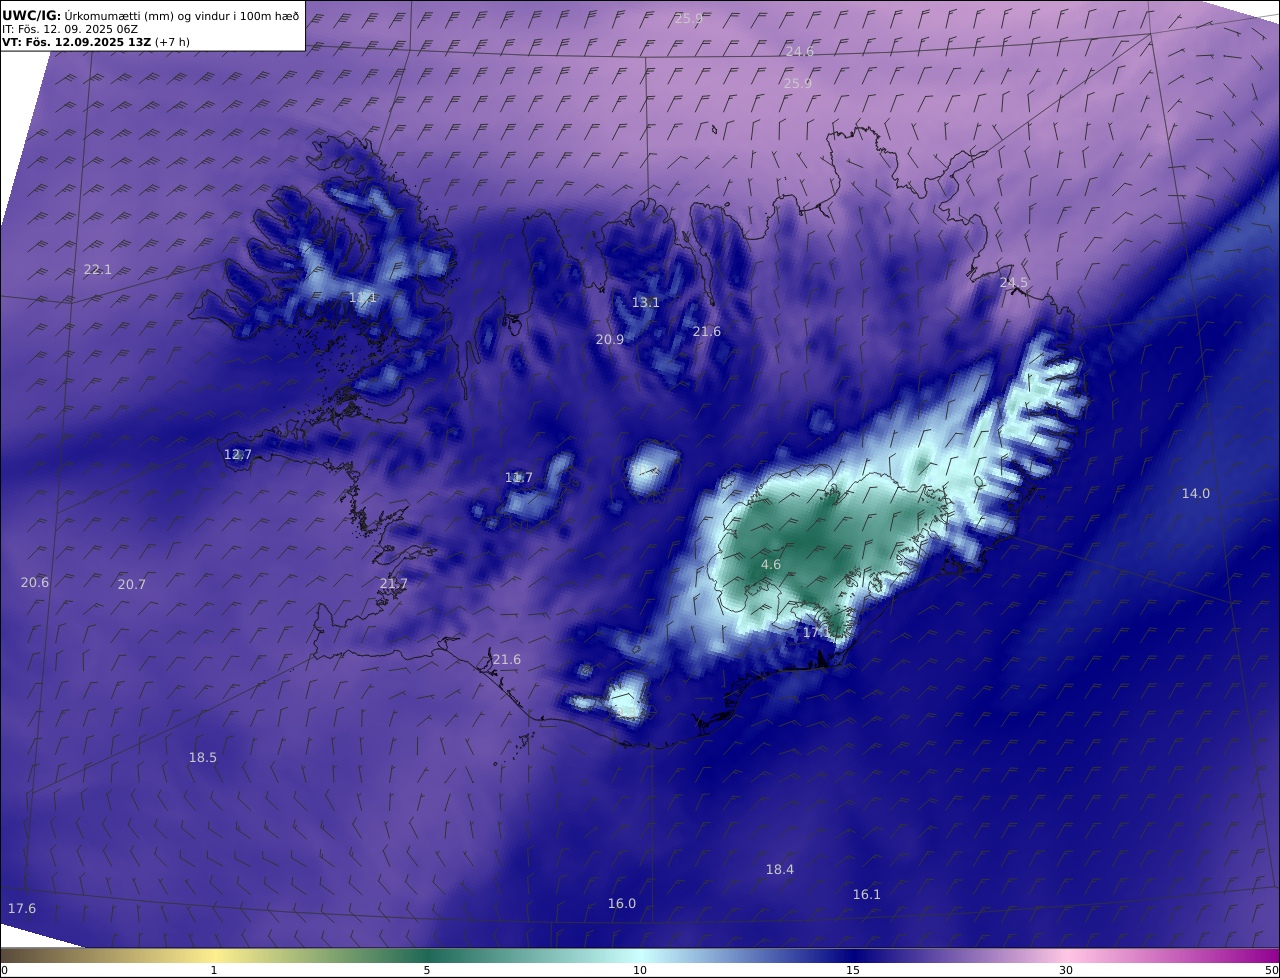Click the 20.7 value label
Viewport: 1280px width, 978px height.
click(132, 585)
